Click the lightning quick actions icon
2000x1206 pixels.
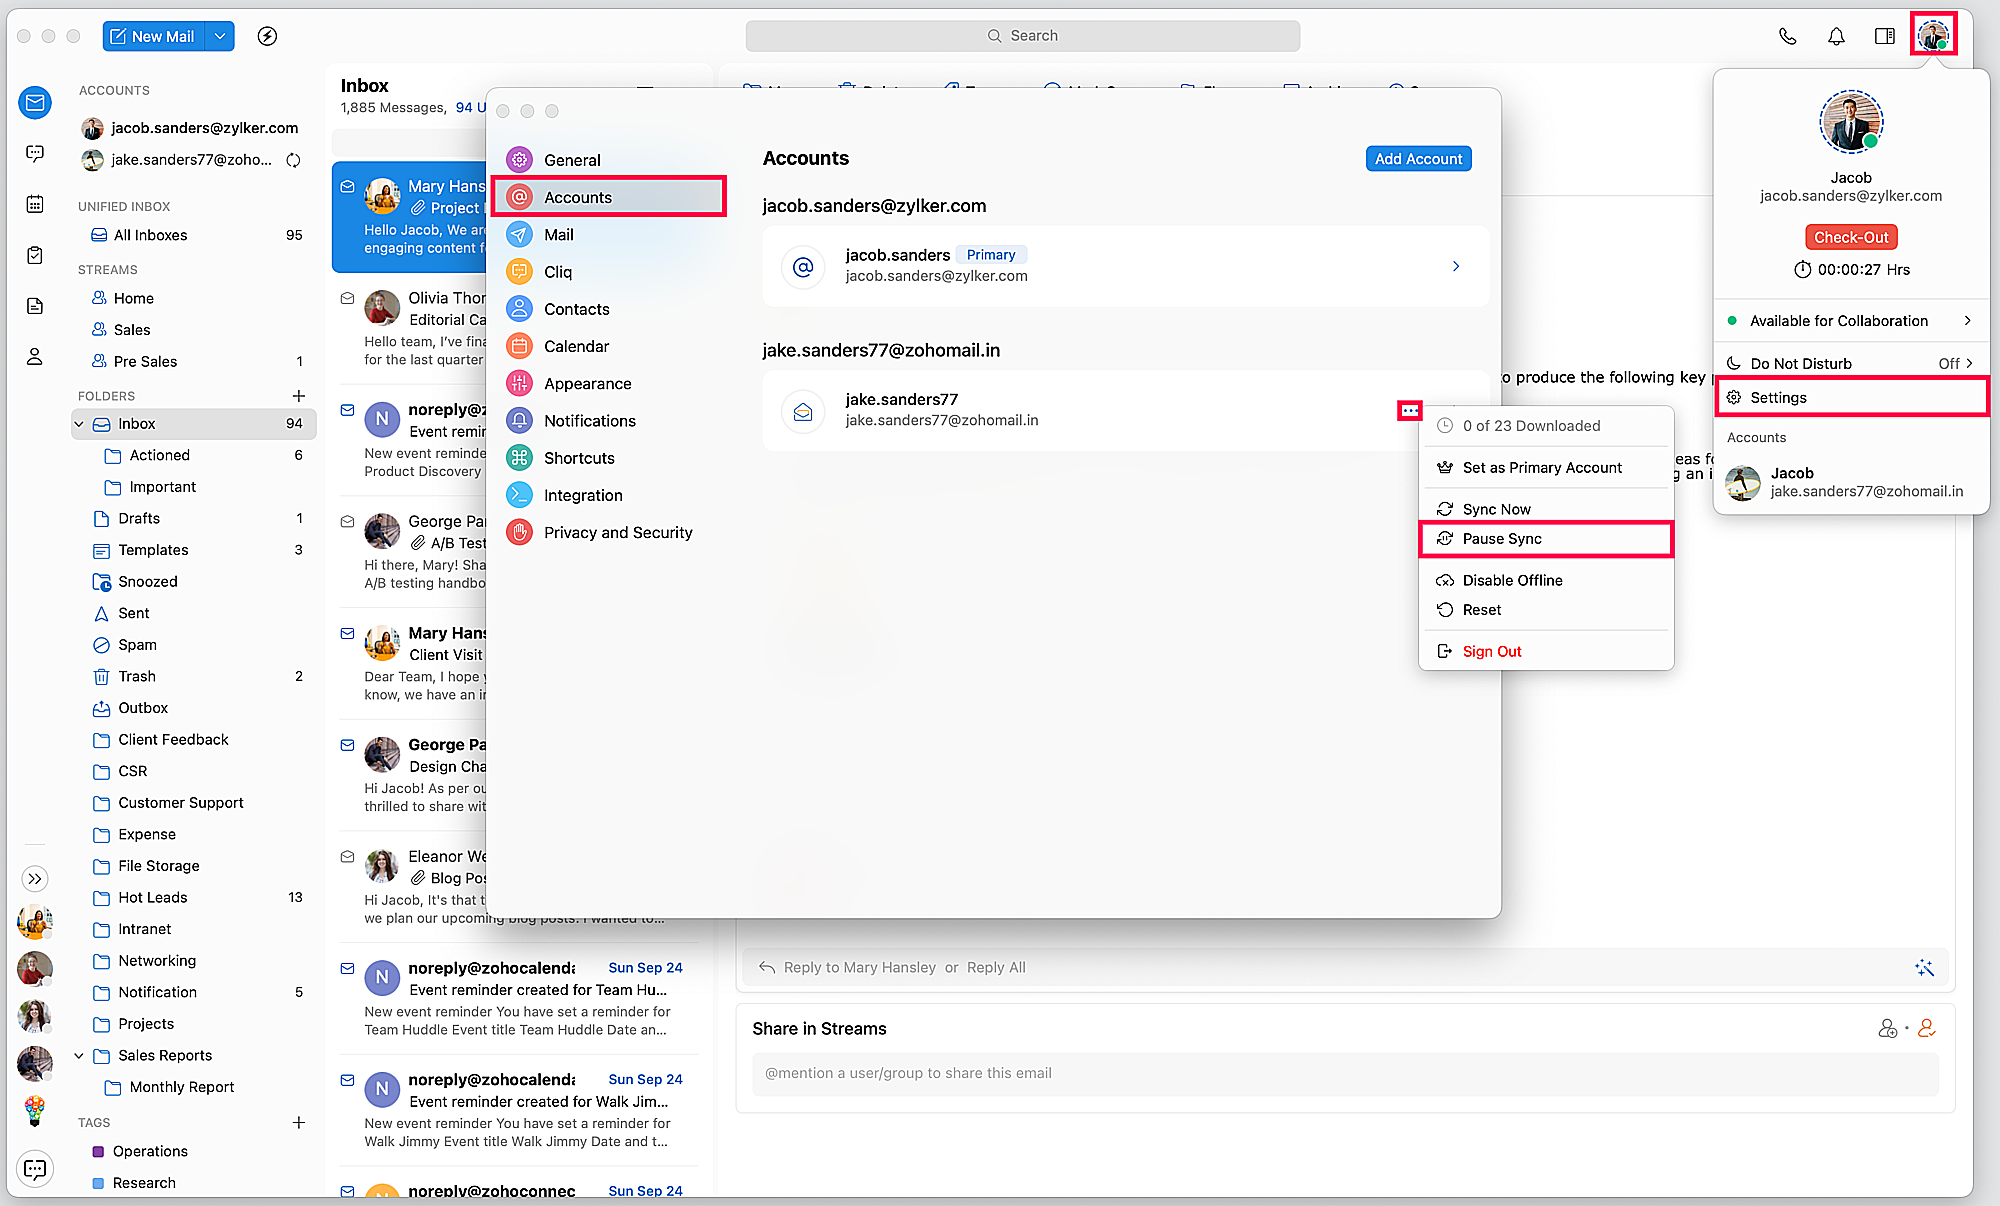[x=267, y=36]
